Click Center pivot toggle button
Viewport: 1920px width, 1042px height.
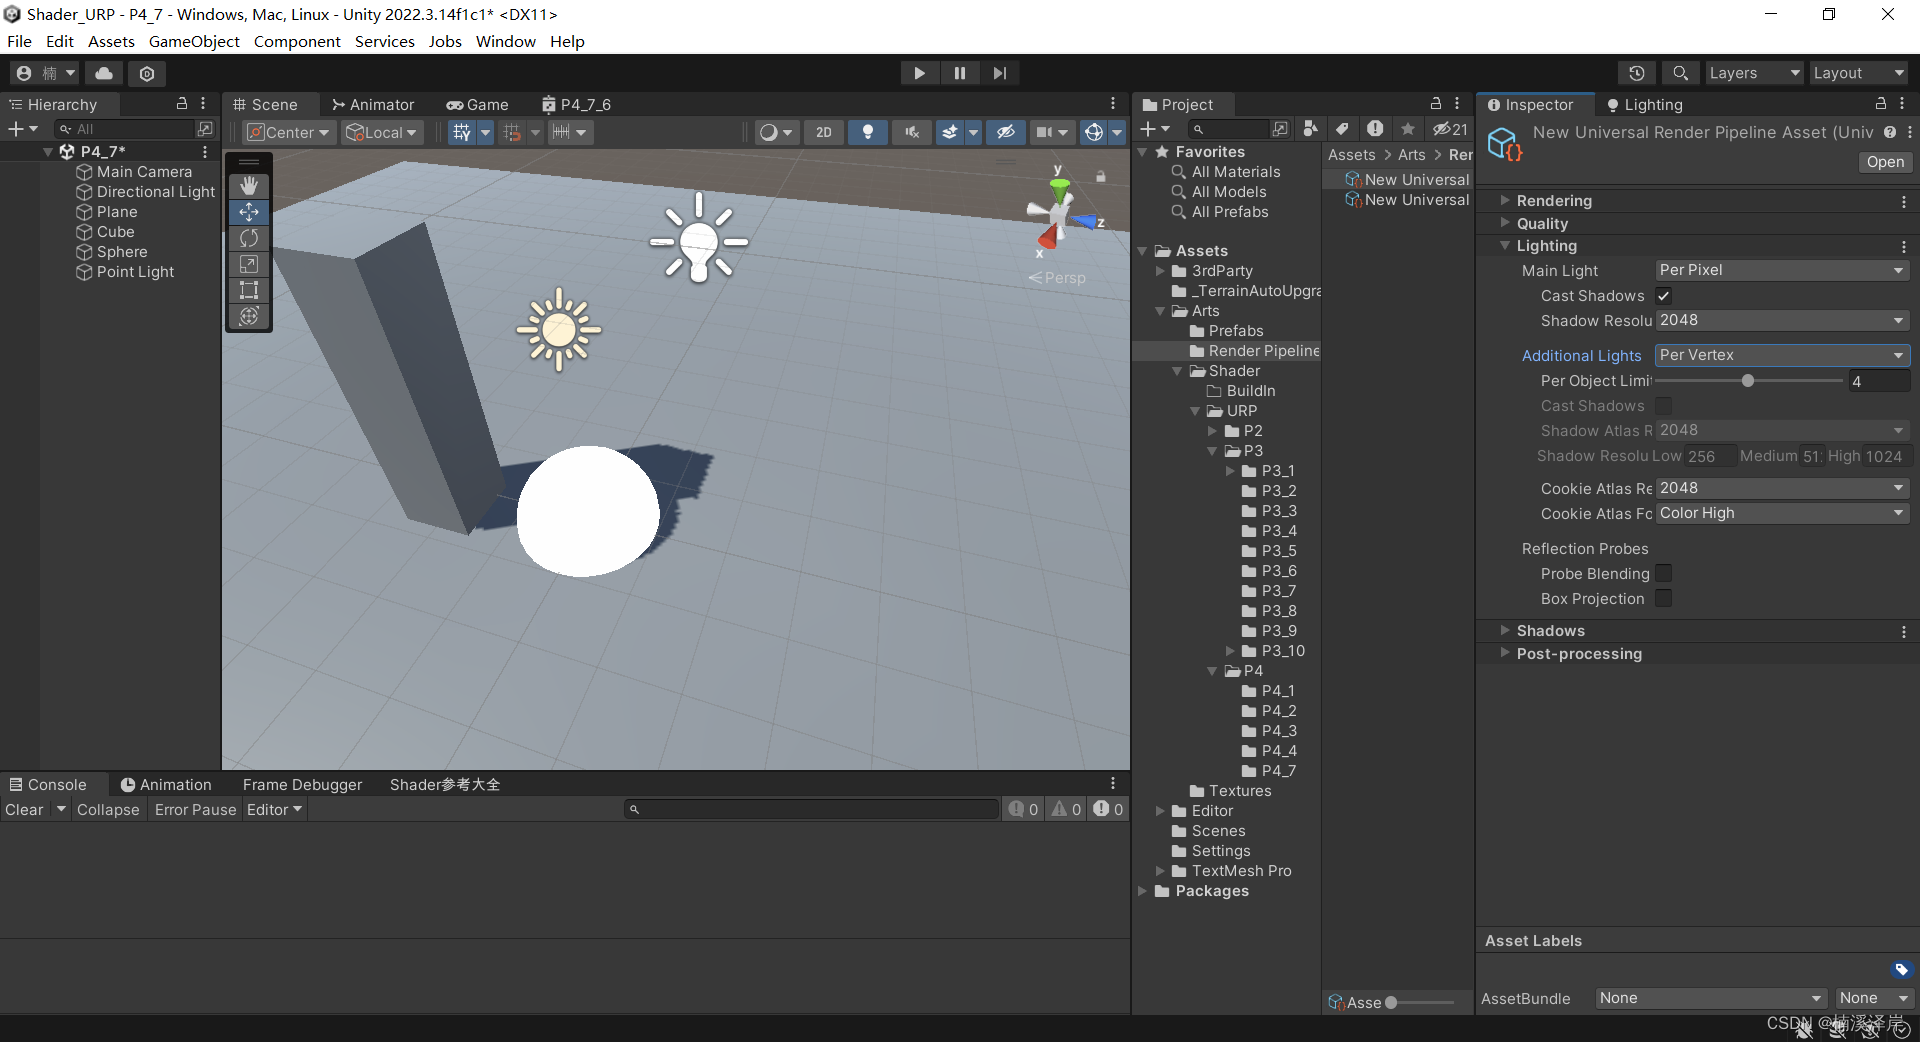288,132
